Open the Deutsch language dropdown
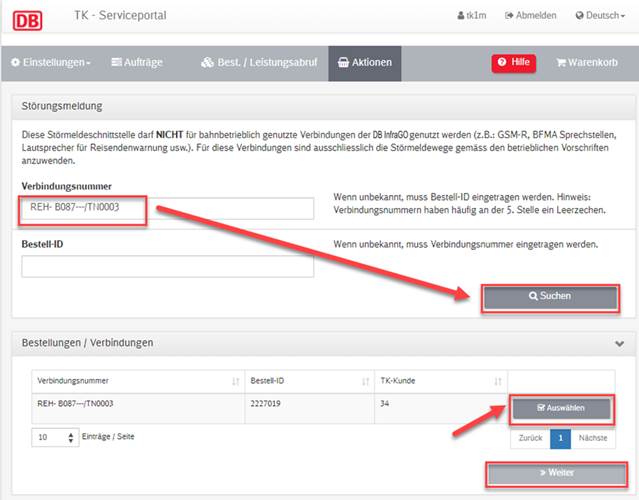Image resolution: width=639 pixels, height=500 pixels. point(600,15)
